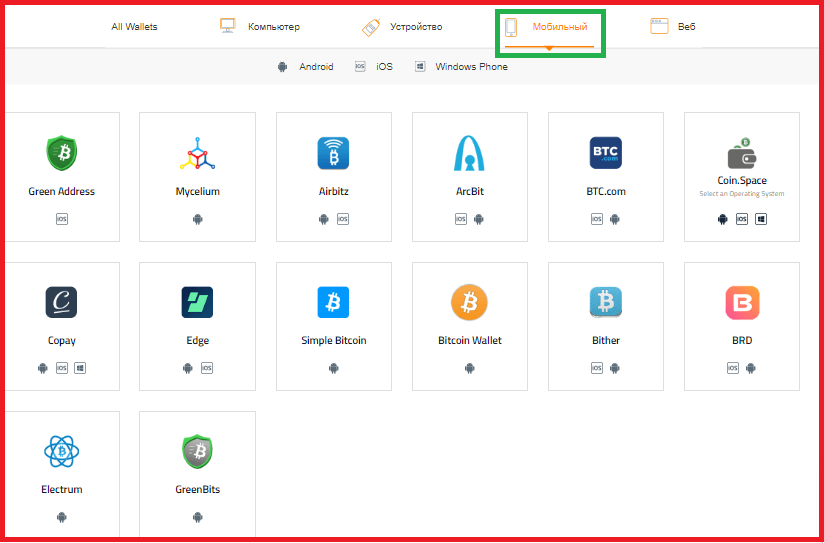Pick Android icon under GreenBits
Viewport: 824px width, 543px height.
point(198,518)
